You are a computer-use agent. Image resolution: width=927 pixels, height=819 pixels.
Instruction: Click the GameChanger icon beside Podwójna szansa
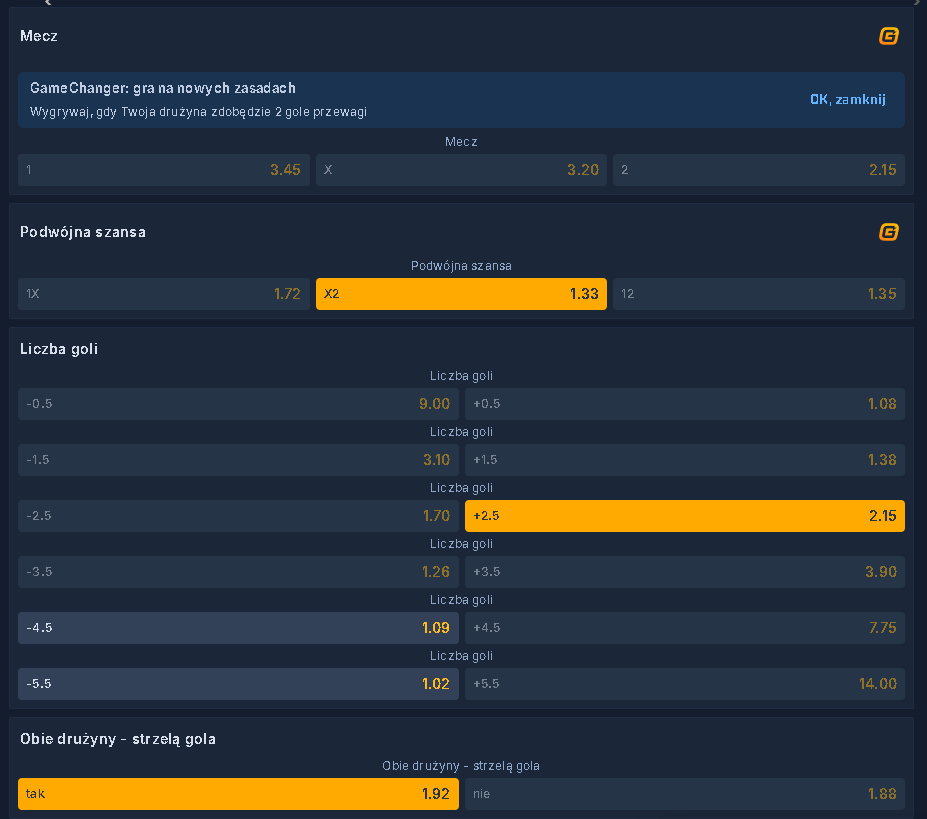[x=888, y=232]
